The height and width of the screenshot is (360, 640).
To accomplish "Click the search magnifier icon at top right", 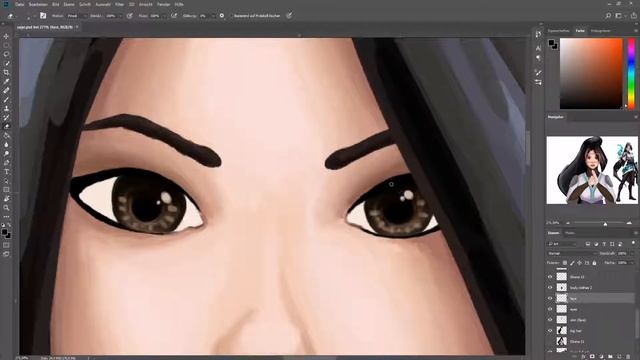I will pos(608,16).
